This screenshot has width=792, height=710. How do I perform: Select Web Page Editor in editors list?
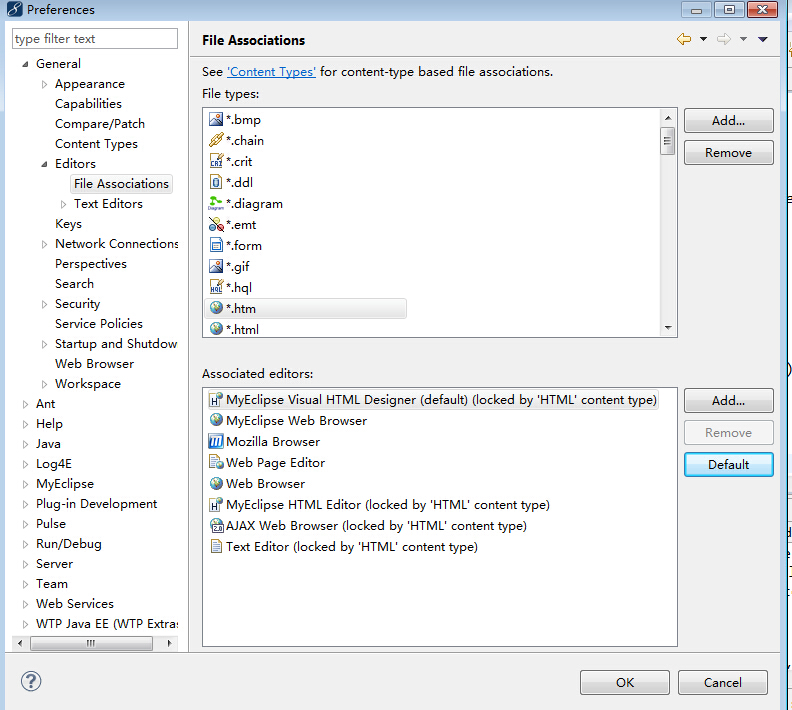point(275,463)
